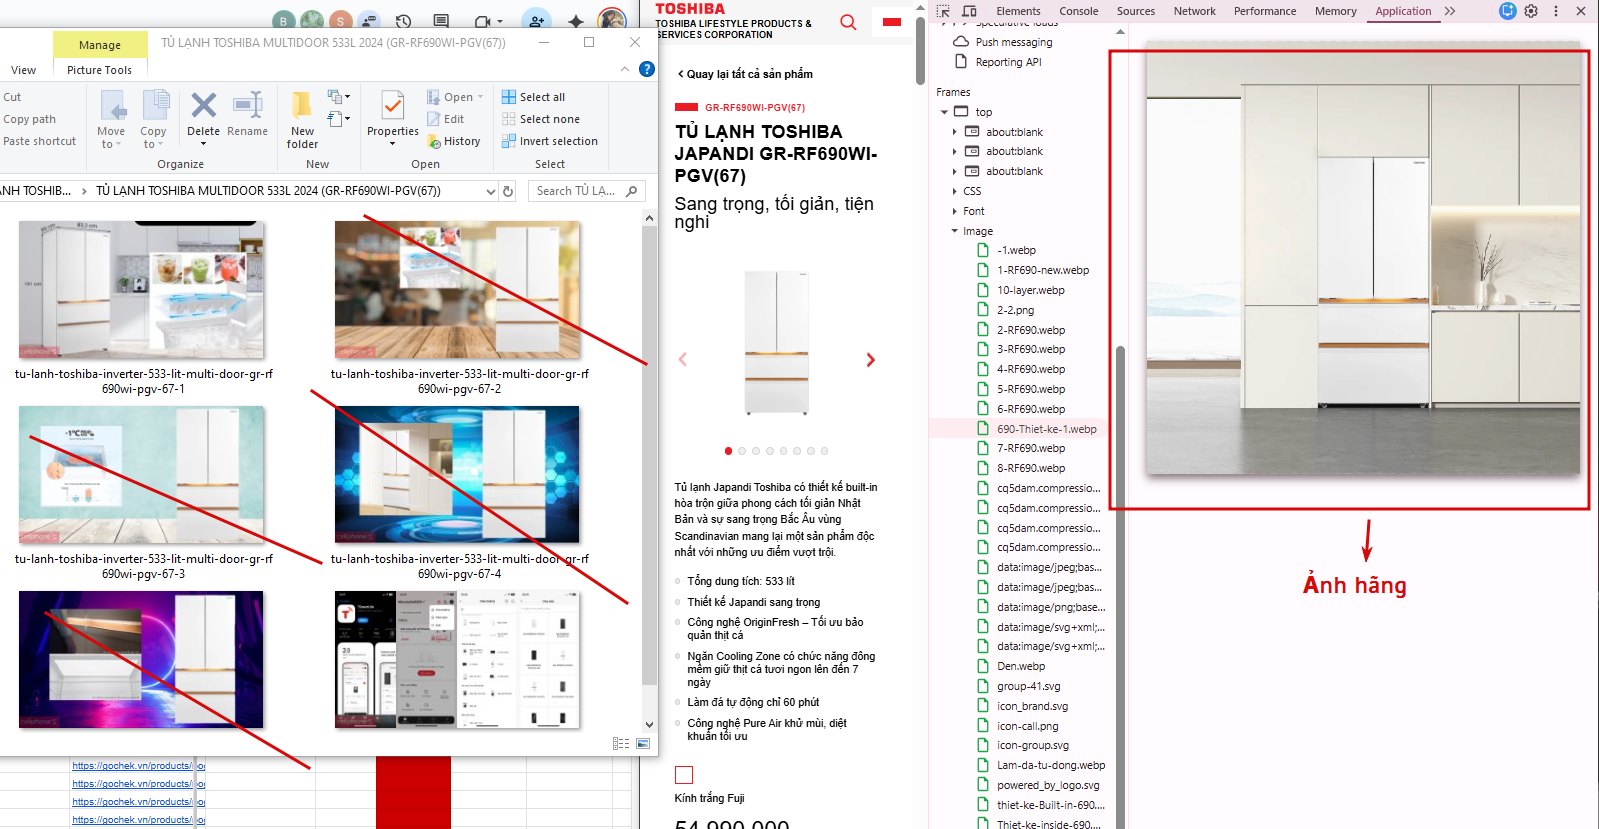This screenshot has height=829, width=1599.
Task: Expand CSS node in Frames tree
Action: click(x=954, y=191)
